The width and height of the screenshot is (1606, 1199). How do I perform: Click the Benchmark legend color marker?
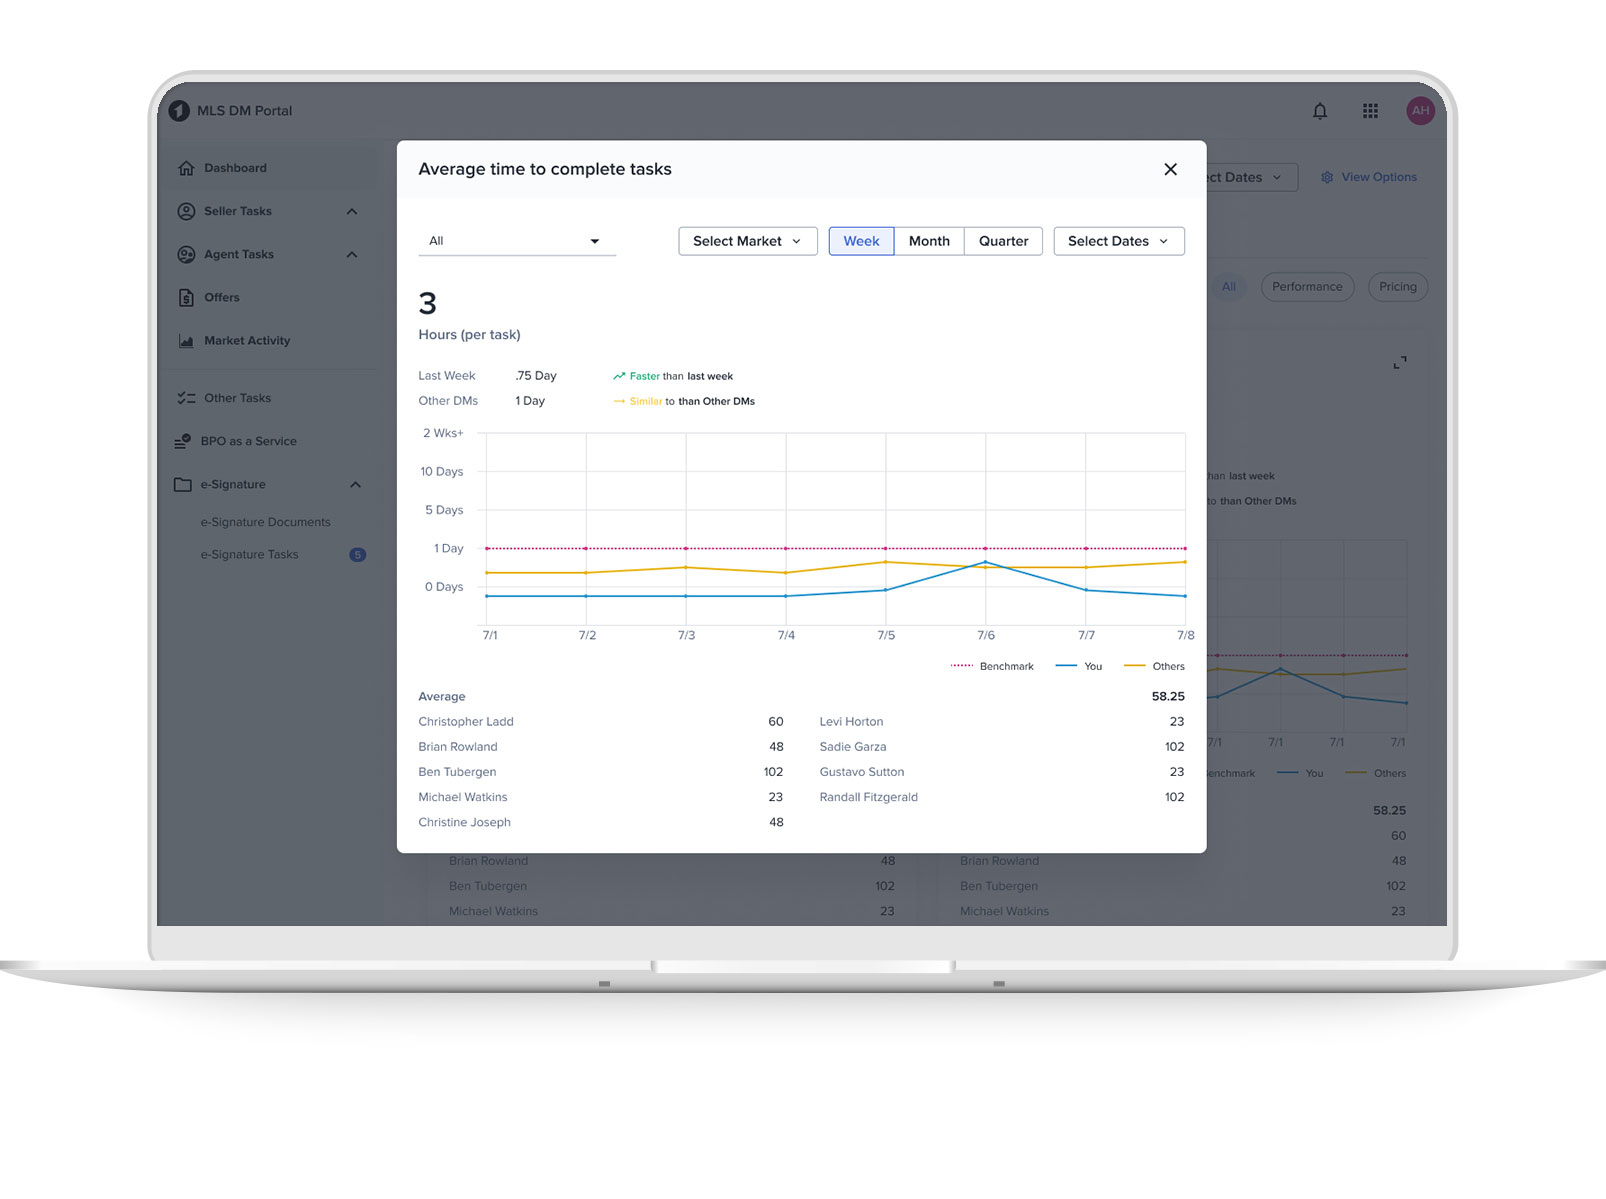tap(961, 666)
